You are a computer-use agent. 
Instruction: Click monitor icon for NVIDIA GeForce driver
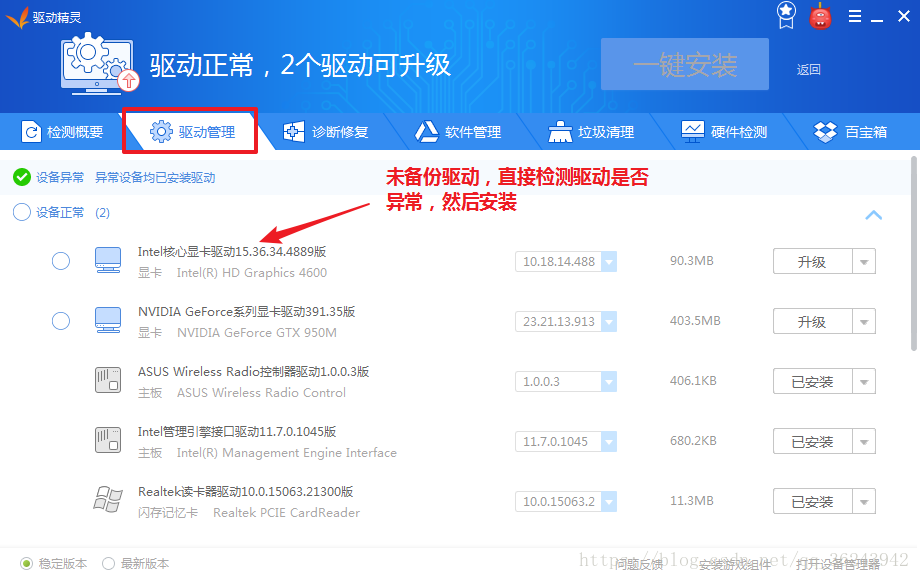108,320
